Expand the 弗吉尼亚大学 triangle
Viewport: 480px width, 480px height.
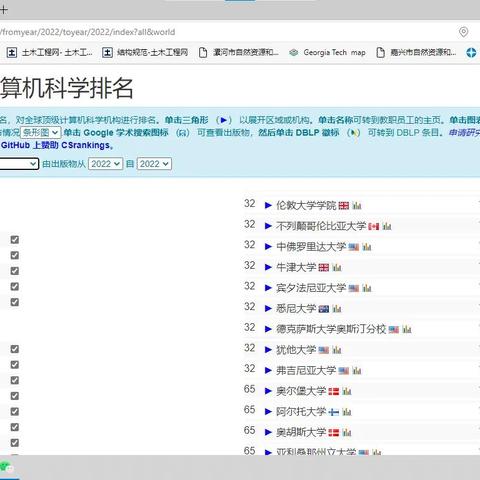pos(268,371)
